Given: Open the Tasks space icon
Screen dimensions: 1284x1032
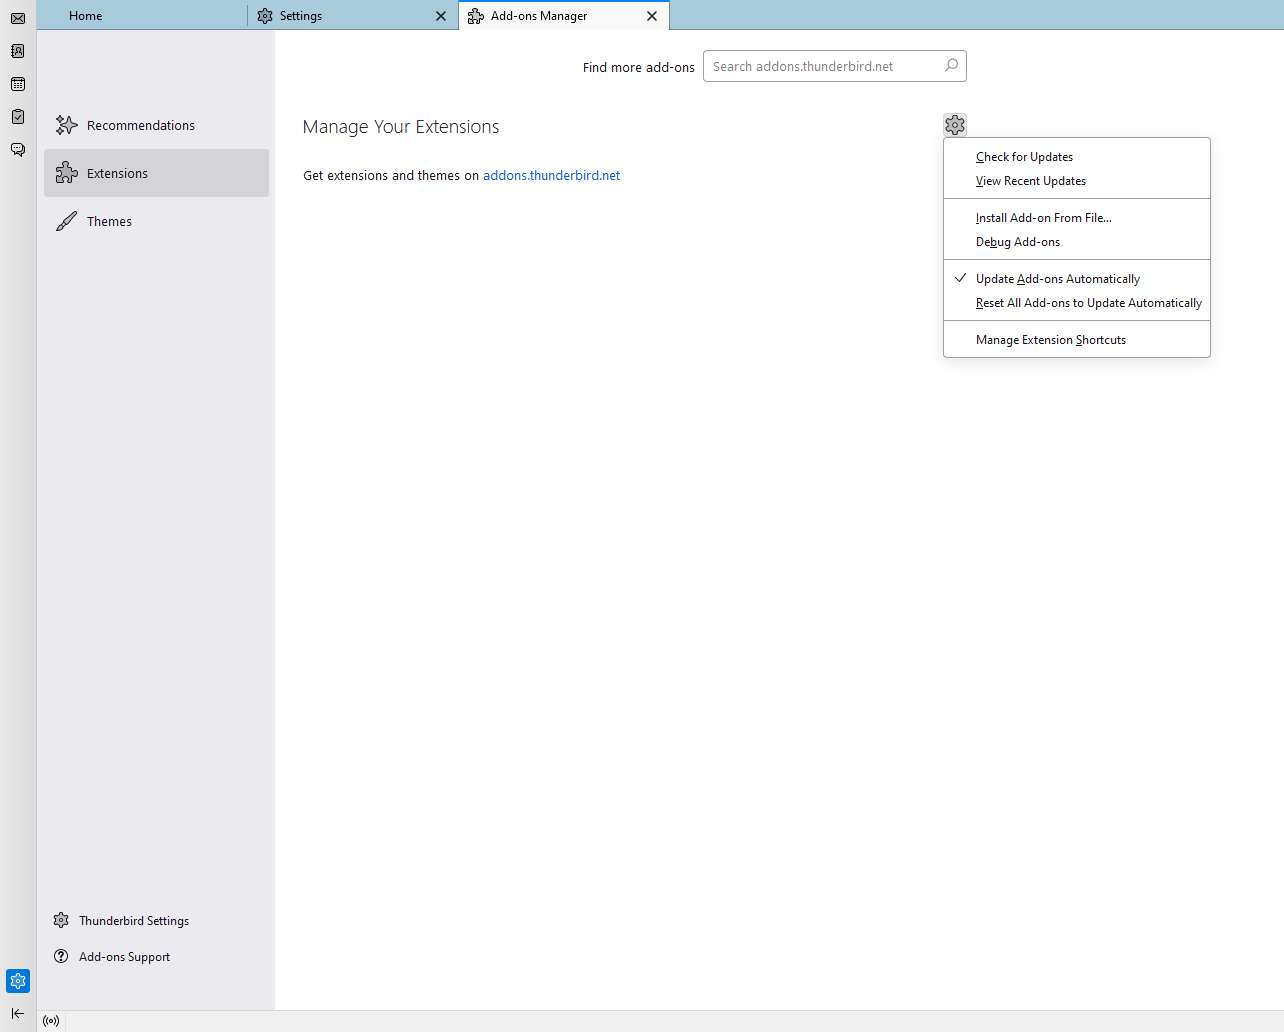Looking at the screenshot, I should 18,117.
